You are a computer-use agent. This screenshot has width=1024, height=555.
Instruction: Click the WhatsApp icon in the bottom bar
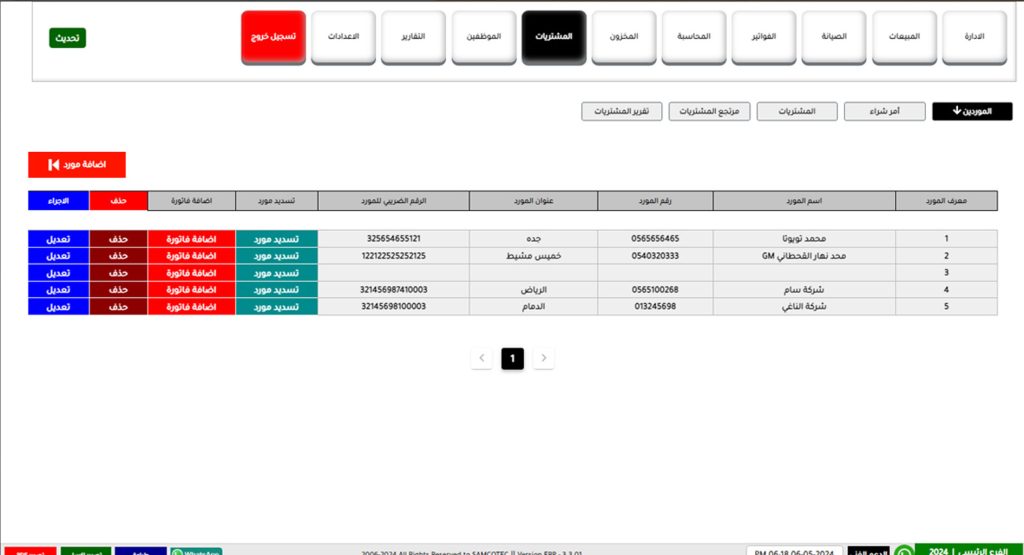coord(904,551)
